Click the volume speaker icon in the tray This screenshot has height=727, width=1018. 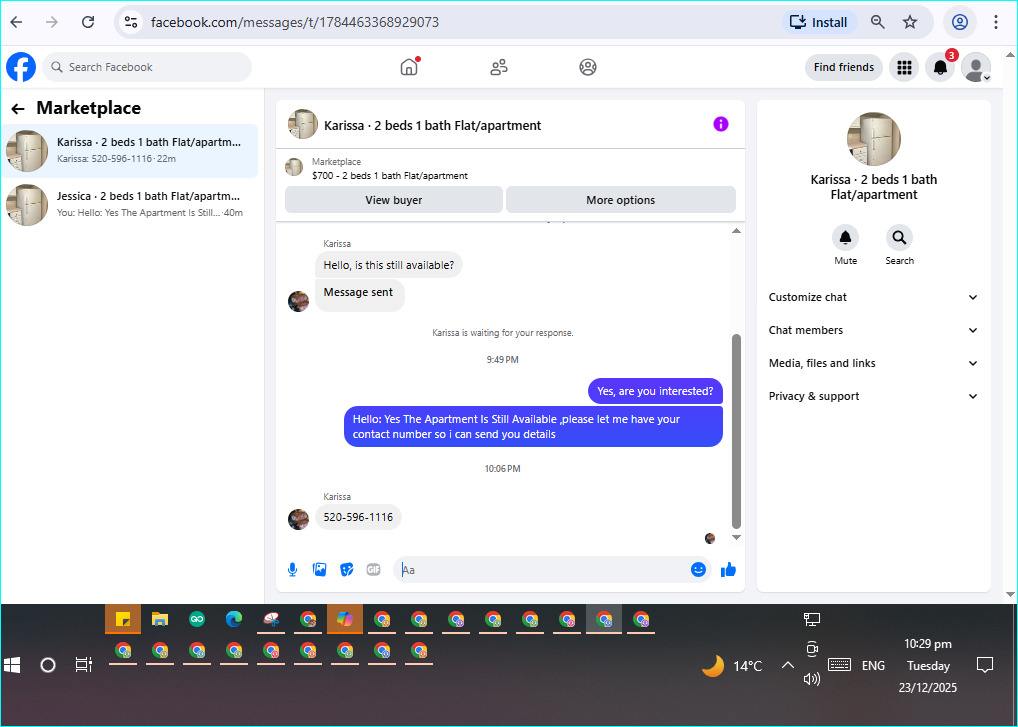pos(812,679)
